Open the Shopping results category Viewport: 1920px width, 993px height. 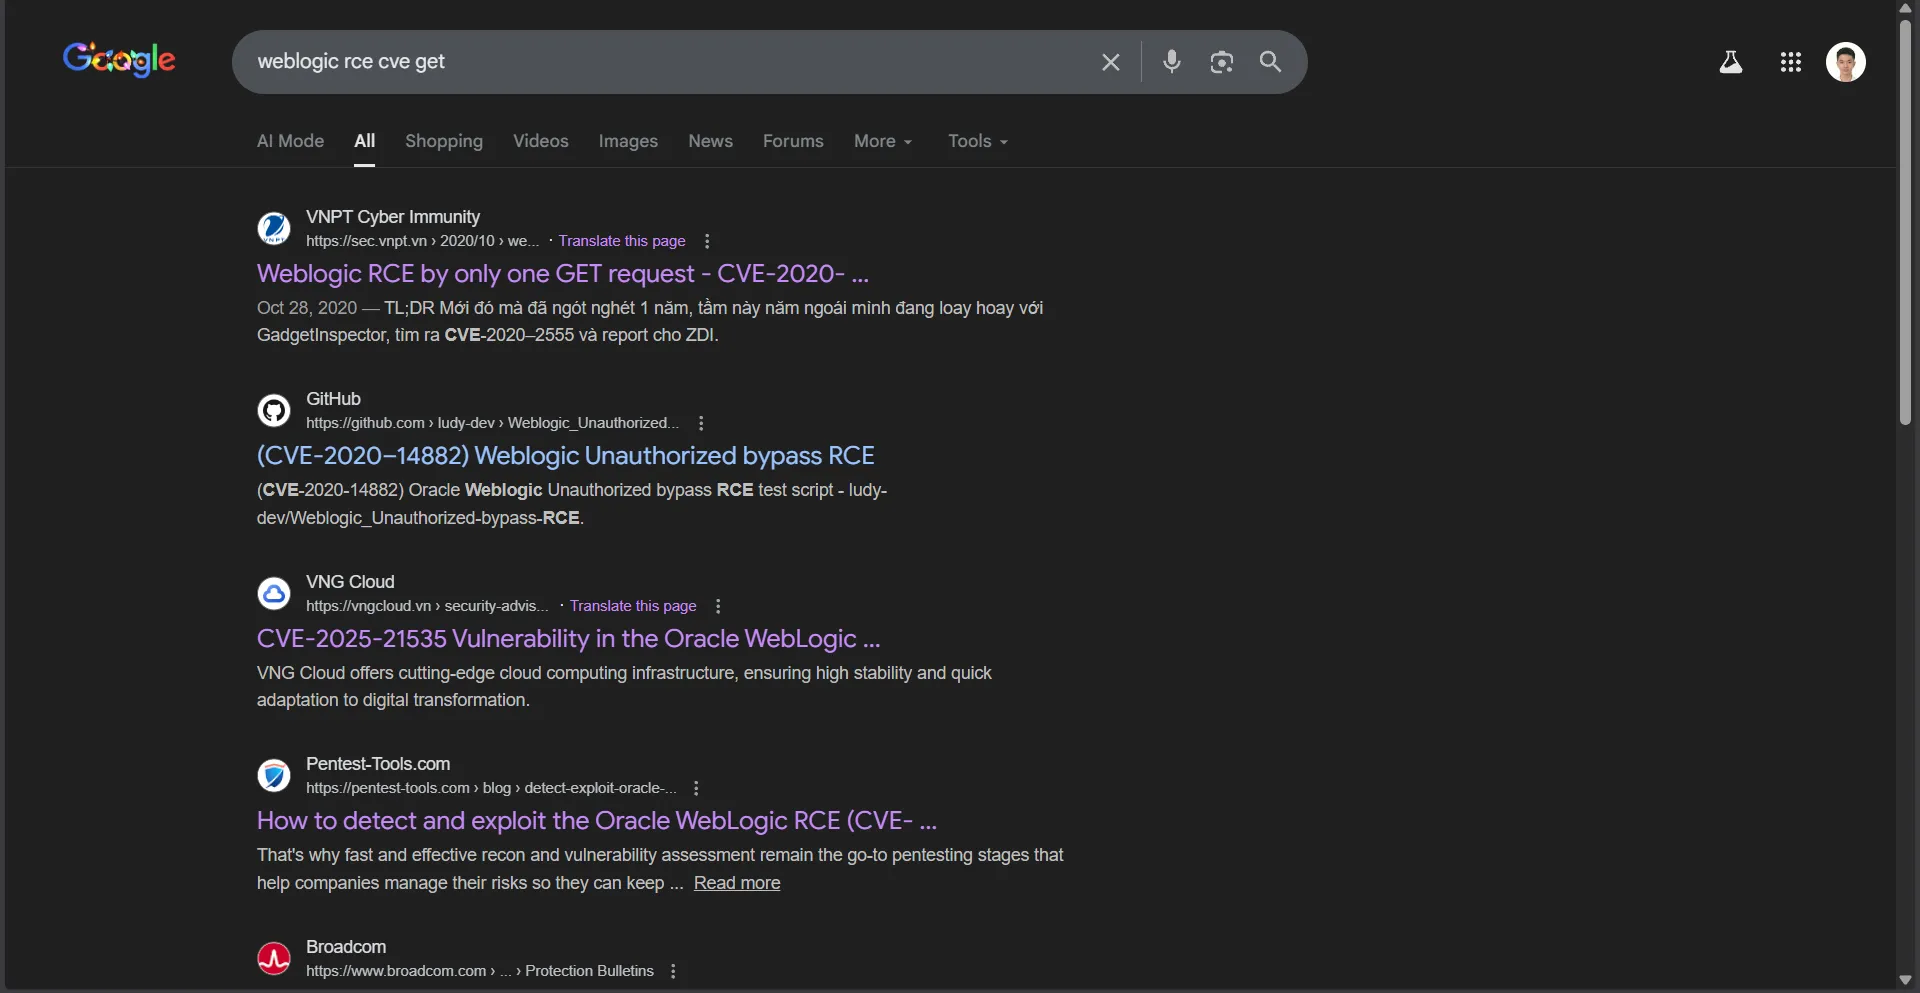tap(443, 141)
